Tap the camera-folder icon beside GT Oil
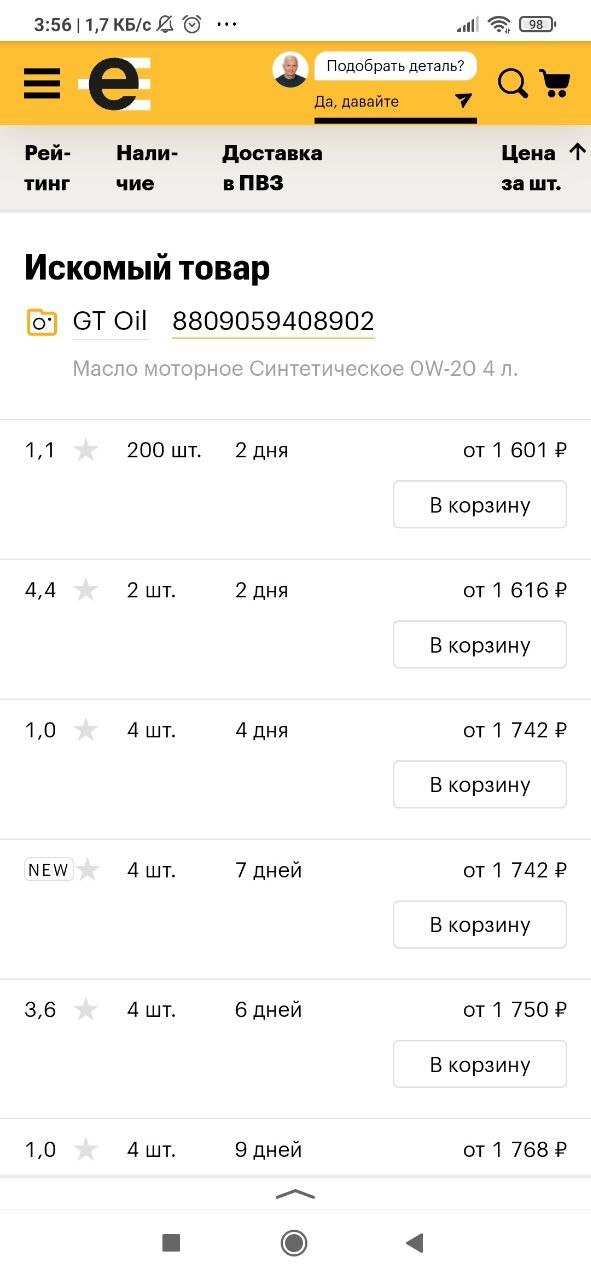591x1280 pixels. 42,322
